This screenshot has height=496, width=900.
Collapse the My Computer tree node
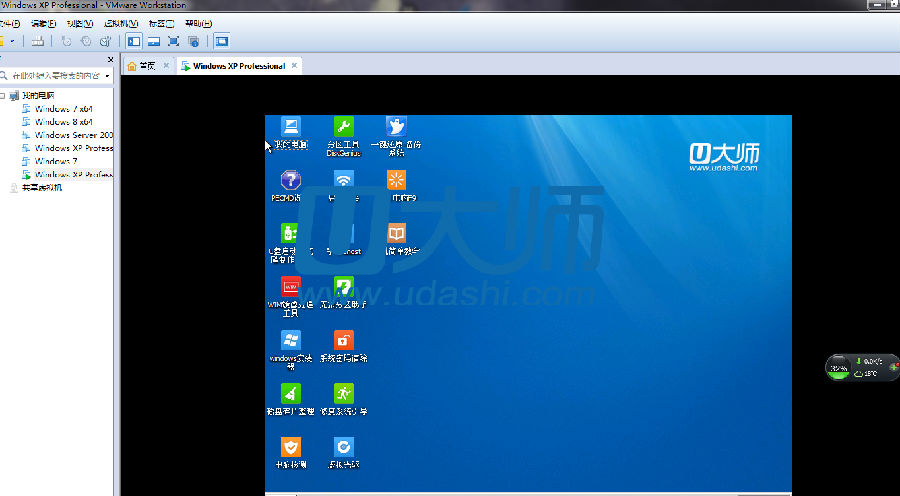3,95
